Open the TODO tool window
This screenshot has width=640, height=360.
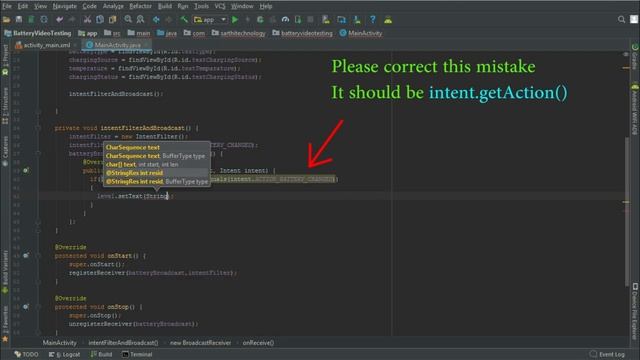(x=27, y=354)
